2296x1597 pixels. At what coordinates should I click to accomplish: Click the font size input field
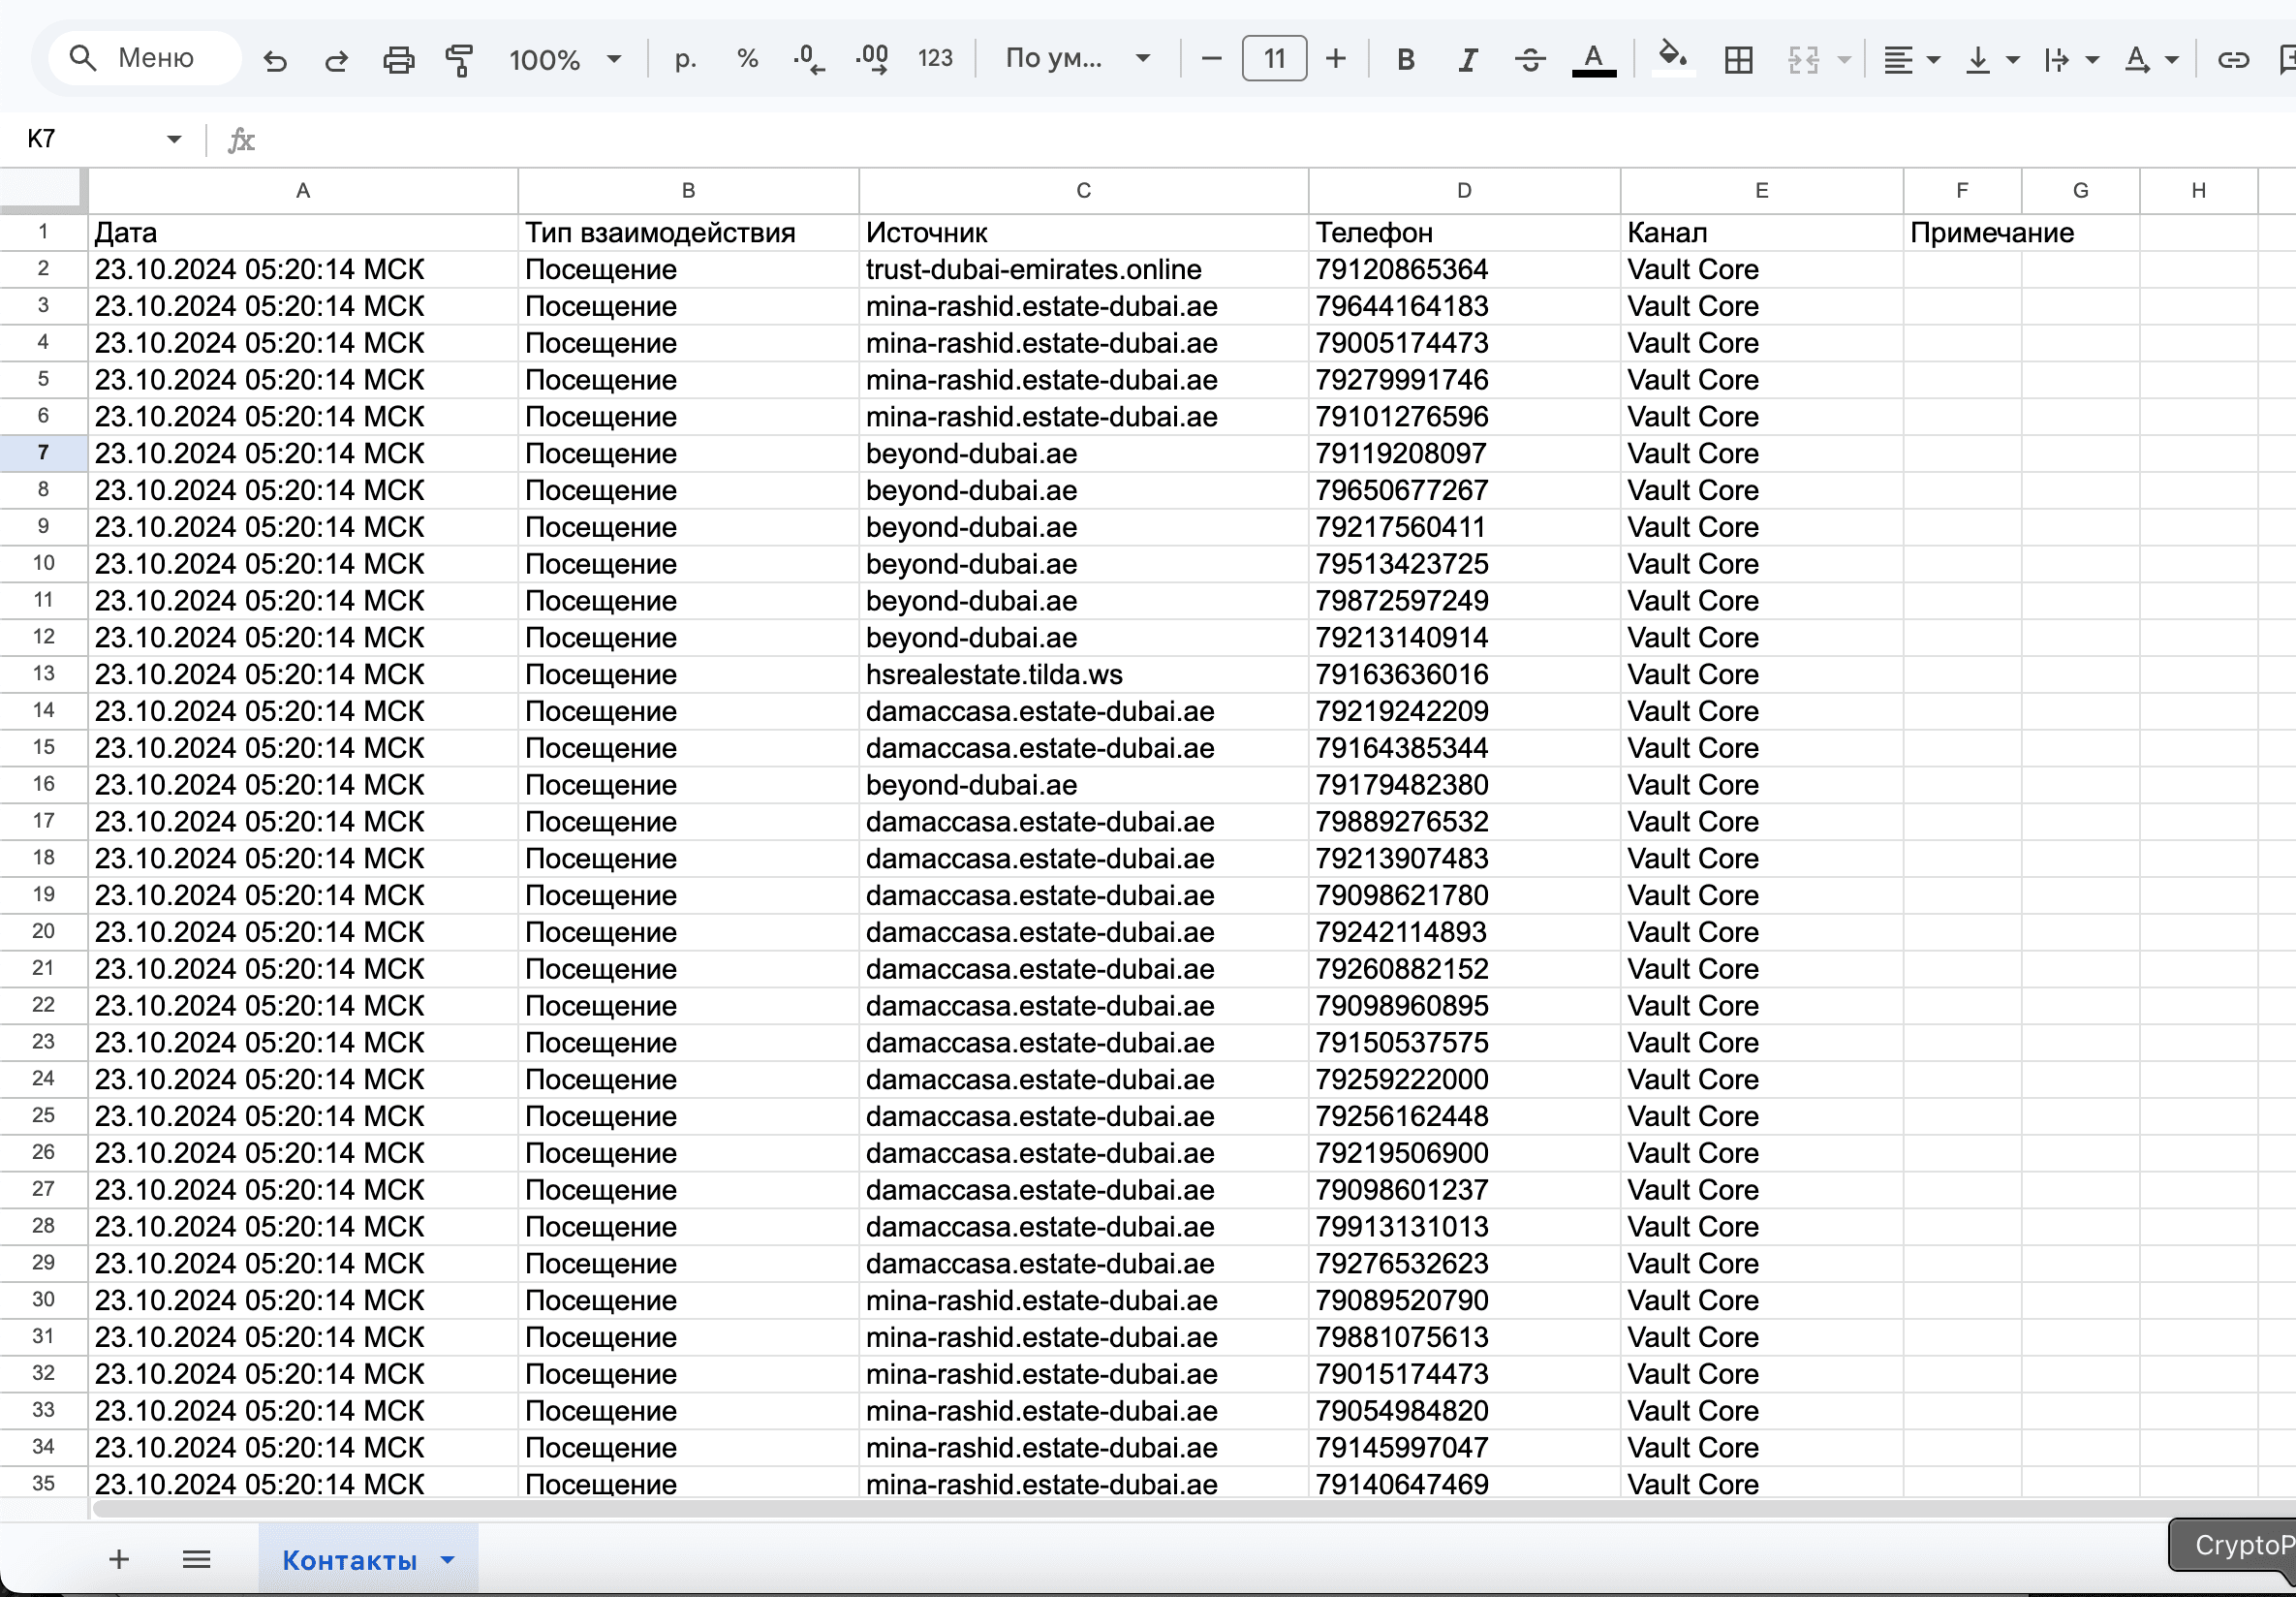1273,59
